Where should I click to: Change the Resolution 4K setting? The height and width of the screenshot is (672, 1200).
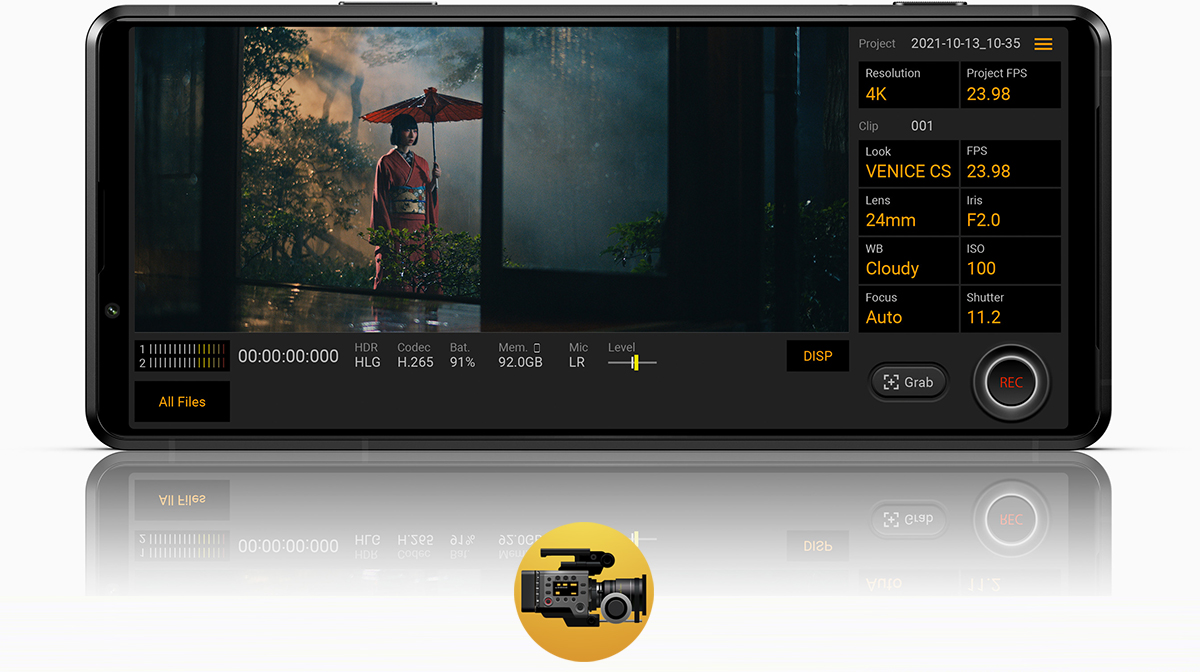coord(908,85)
